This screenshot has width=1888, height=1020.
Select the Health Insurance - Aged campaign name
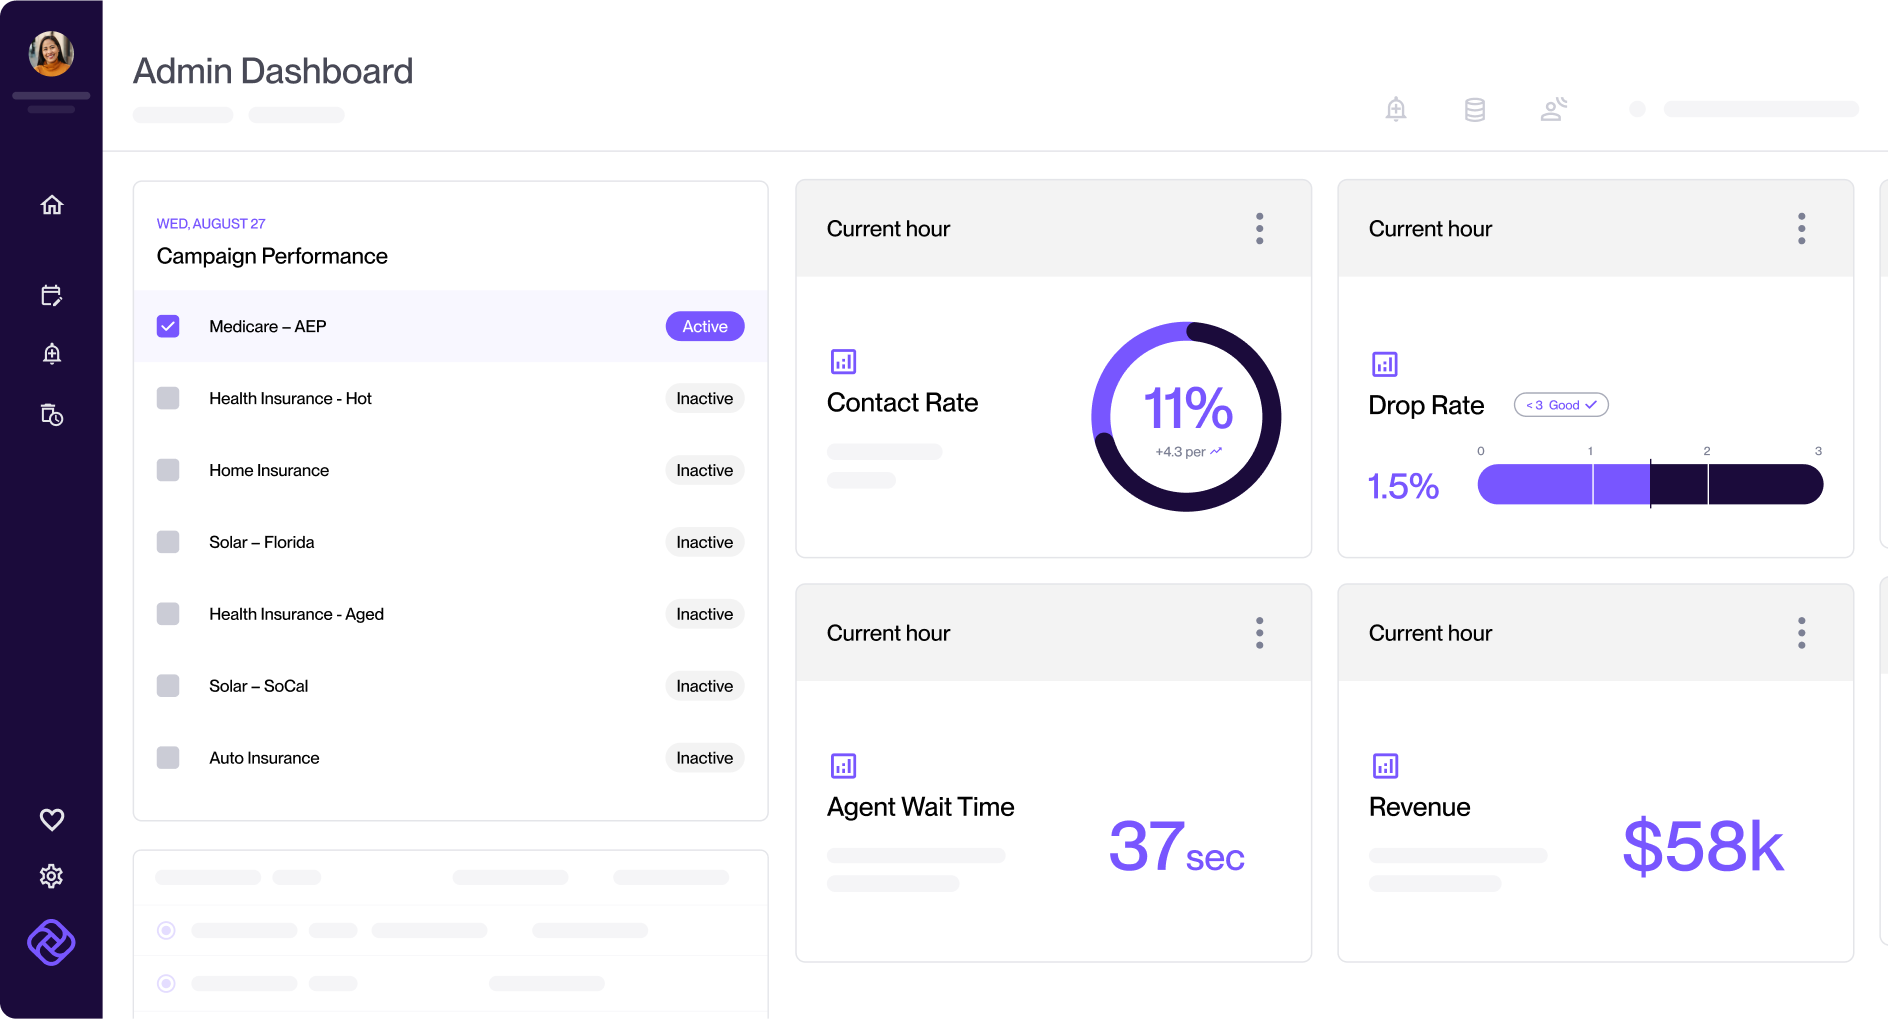tap(296, 614)
